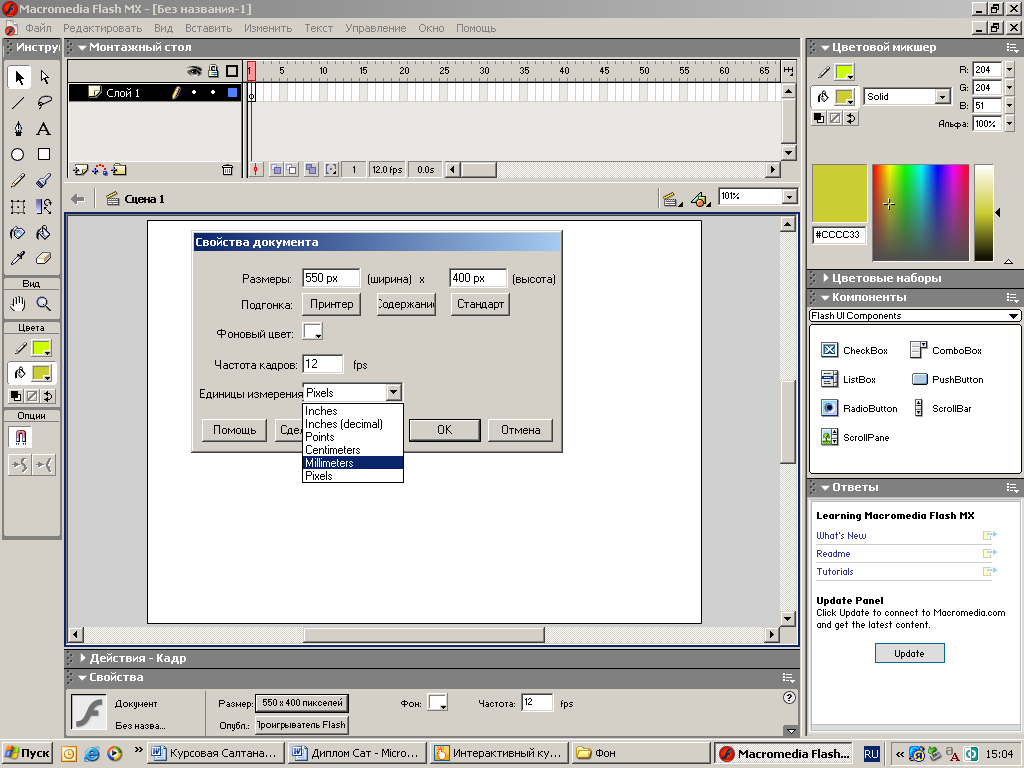Open the stage zoom 101% dropdown
This screenshot has width=1024, height=768.
pos(790,197)
